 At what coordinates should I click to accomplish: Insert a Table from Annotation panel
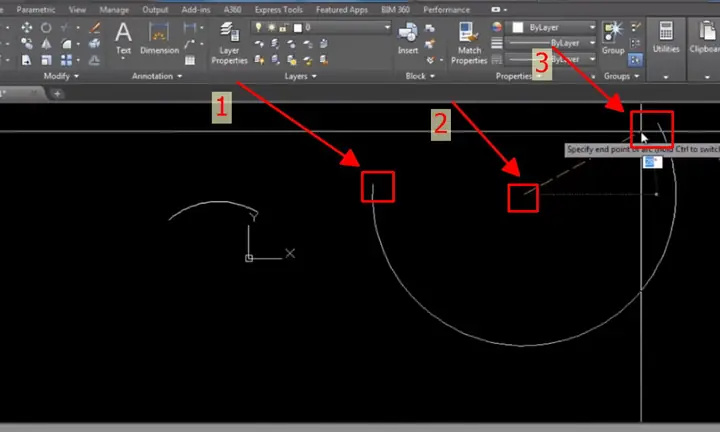point(190,60)
